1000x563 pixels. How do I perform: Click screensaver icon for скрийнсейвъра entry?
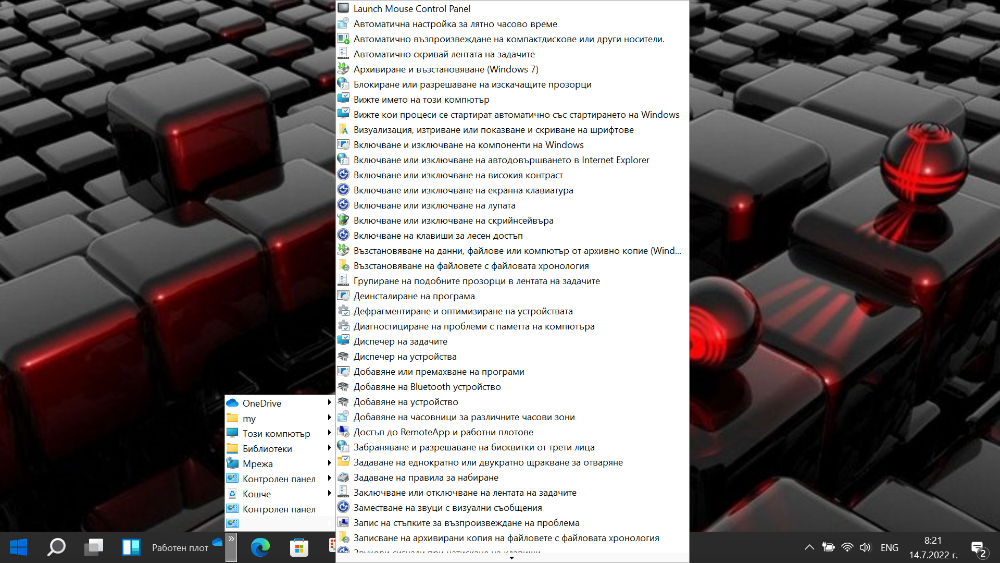pos(343,220)
